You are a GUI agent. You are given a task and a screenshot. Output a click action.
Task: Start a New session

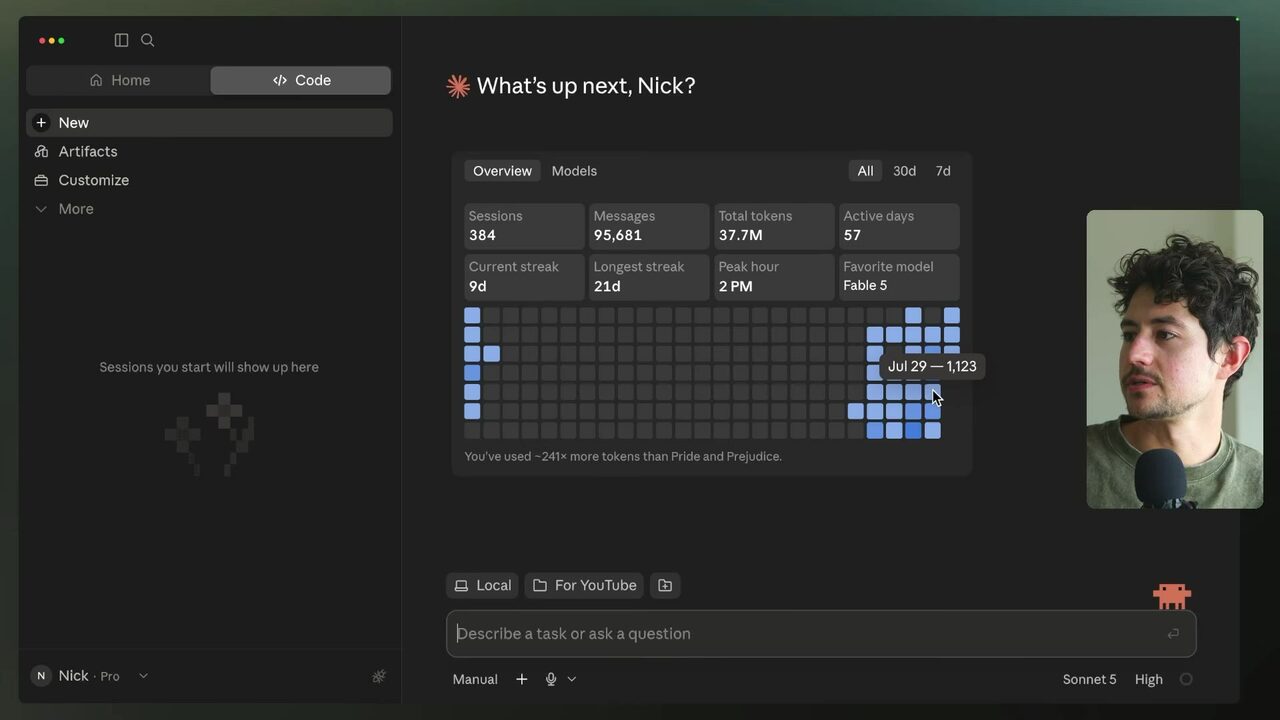coord(210,122)
